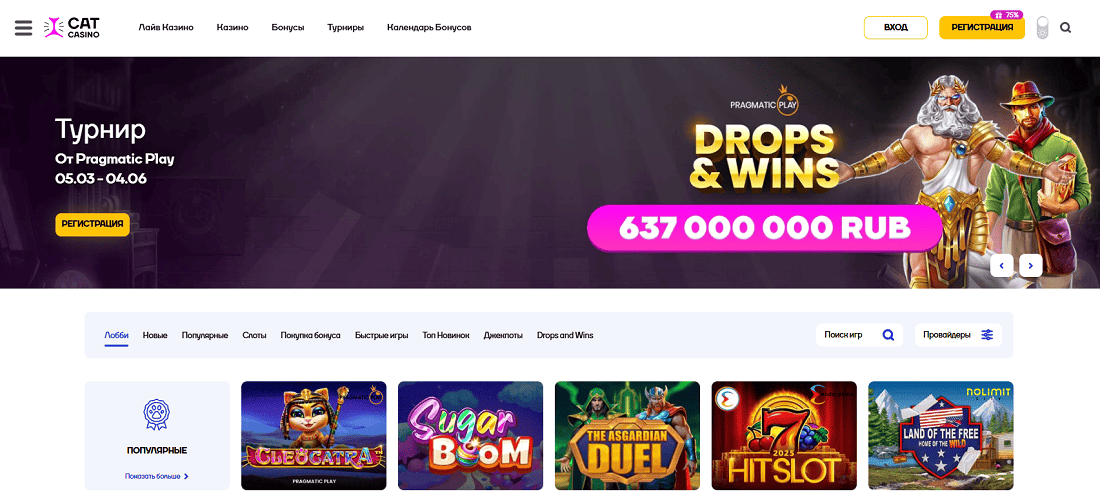Expand Popular with Показать больше

click(156, 476)
